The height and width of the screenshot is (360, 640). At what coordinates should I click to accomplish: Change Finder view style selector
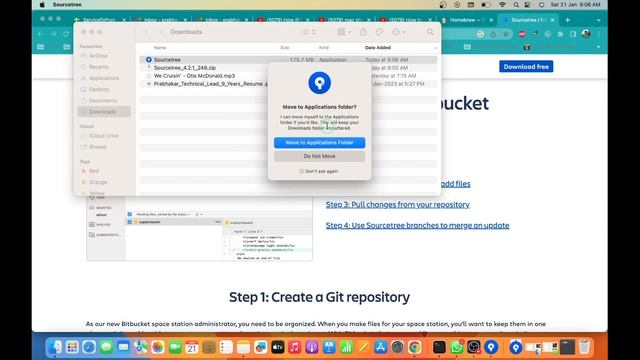click(x=309, y=32)
